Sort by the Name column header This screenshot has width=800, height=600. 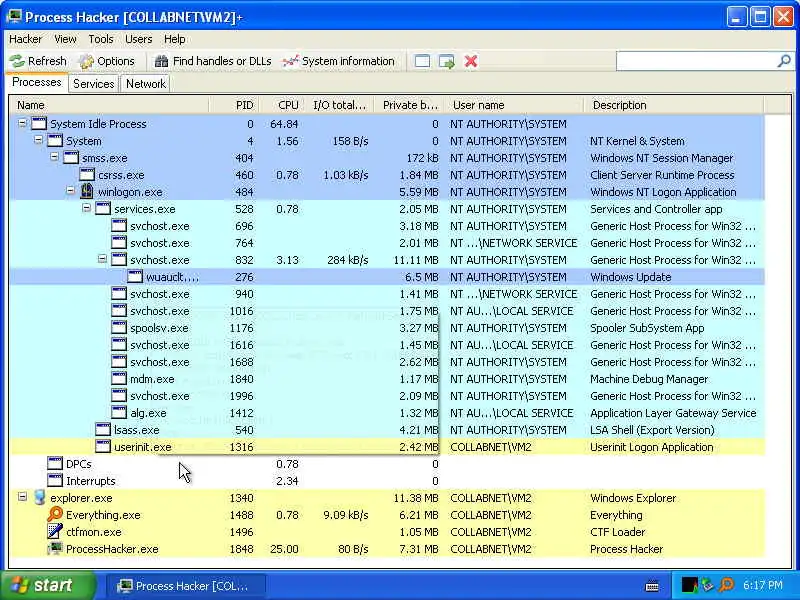[110, 105]
